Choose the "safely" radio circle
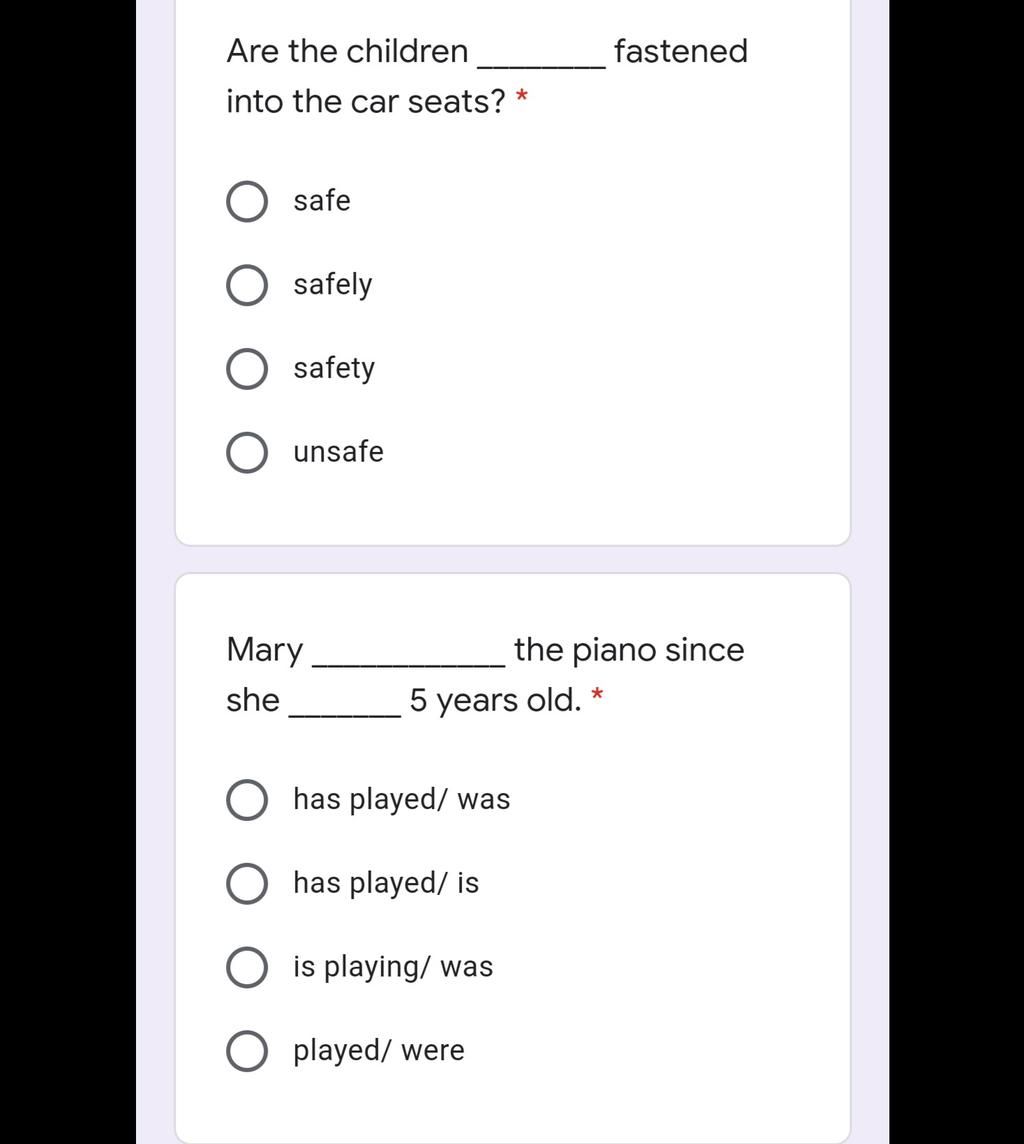The image size is (1024, 1144). tap(247, 285)
